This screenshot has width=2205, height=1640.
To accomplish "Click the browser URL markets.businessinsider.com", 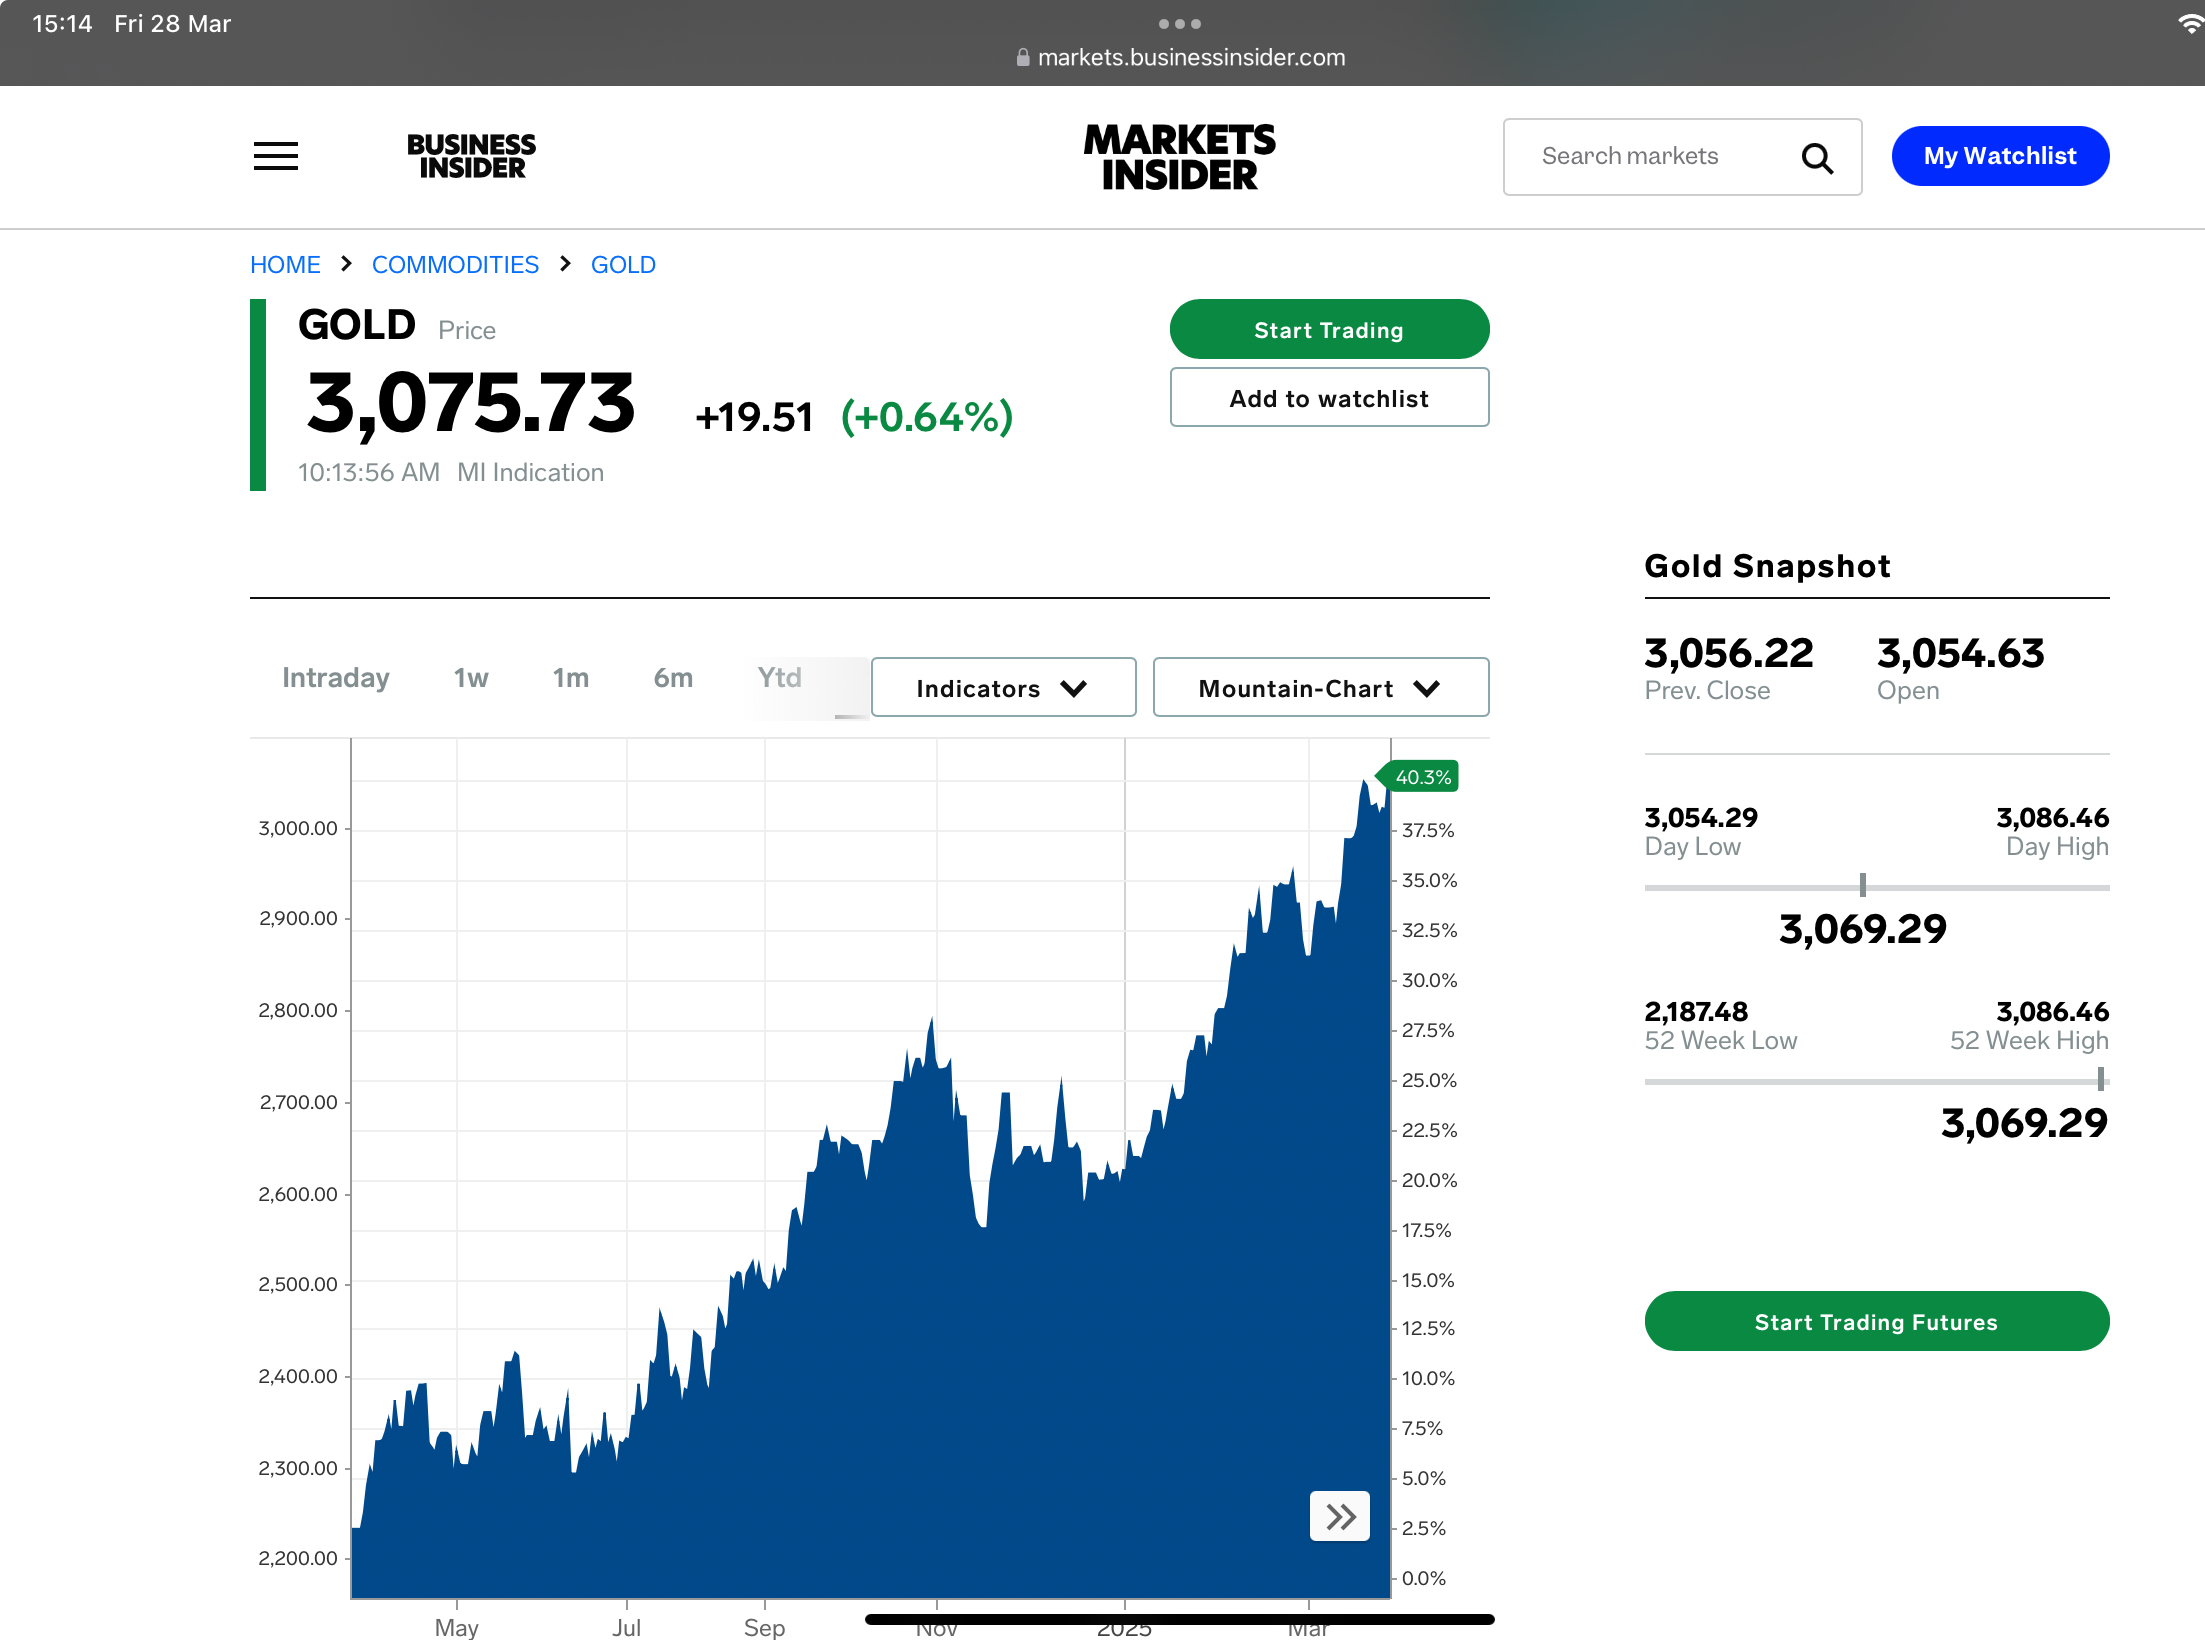I will (1191, 58).
